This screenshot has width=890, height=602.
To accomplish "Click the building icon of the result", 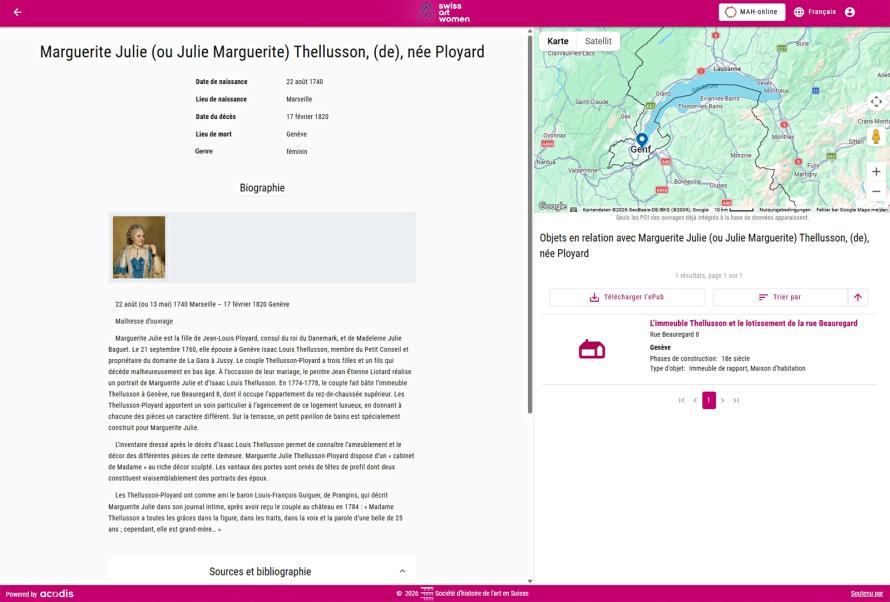I will (592, 349).
